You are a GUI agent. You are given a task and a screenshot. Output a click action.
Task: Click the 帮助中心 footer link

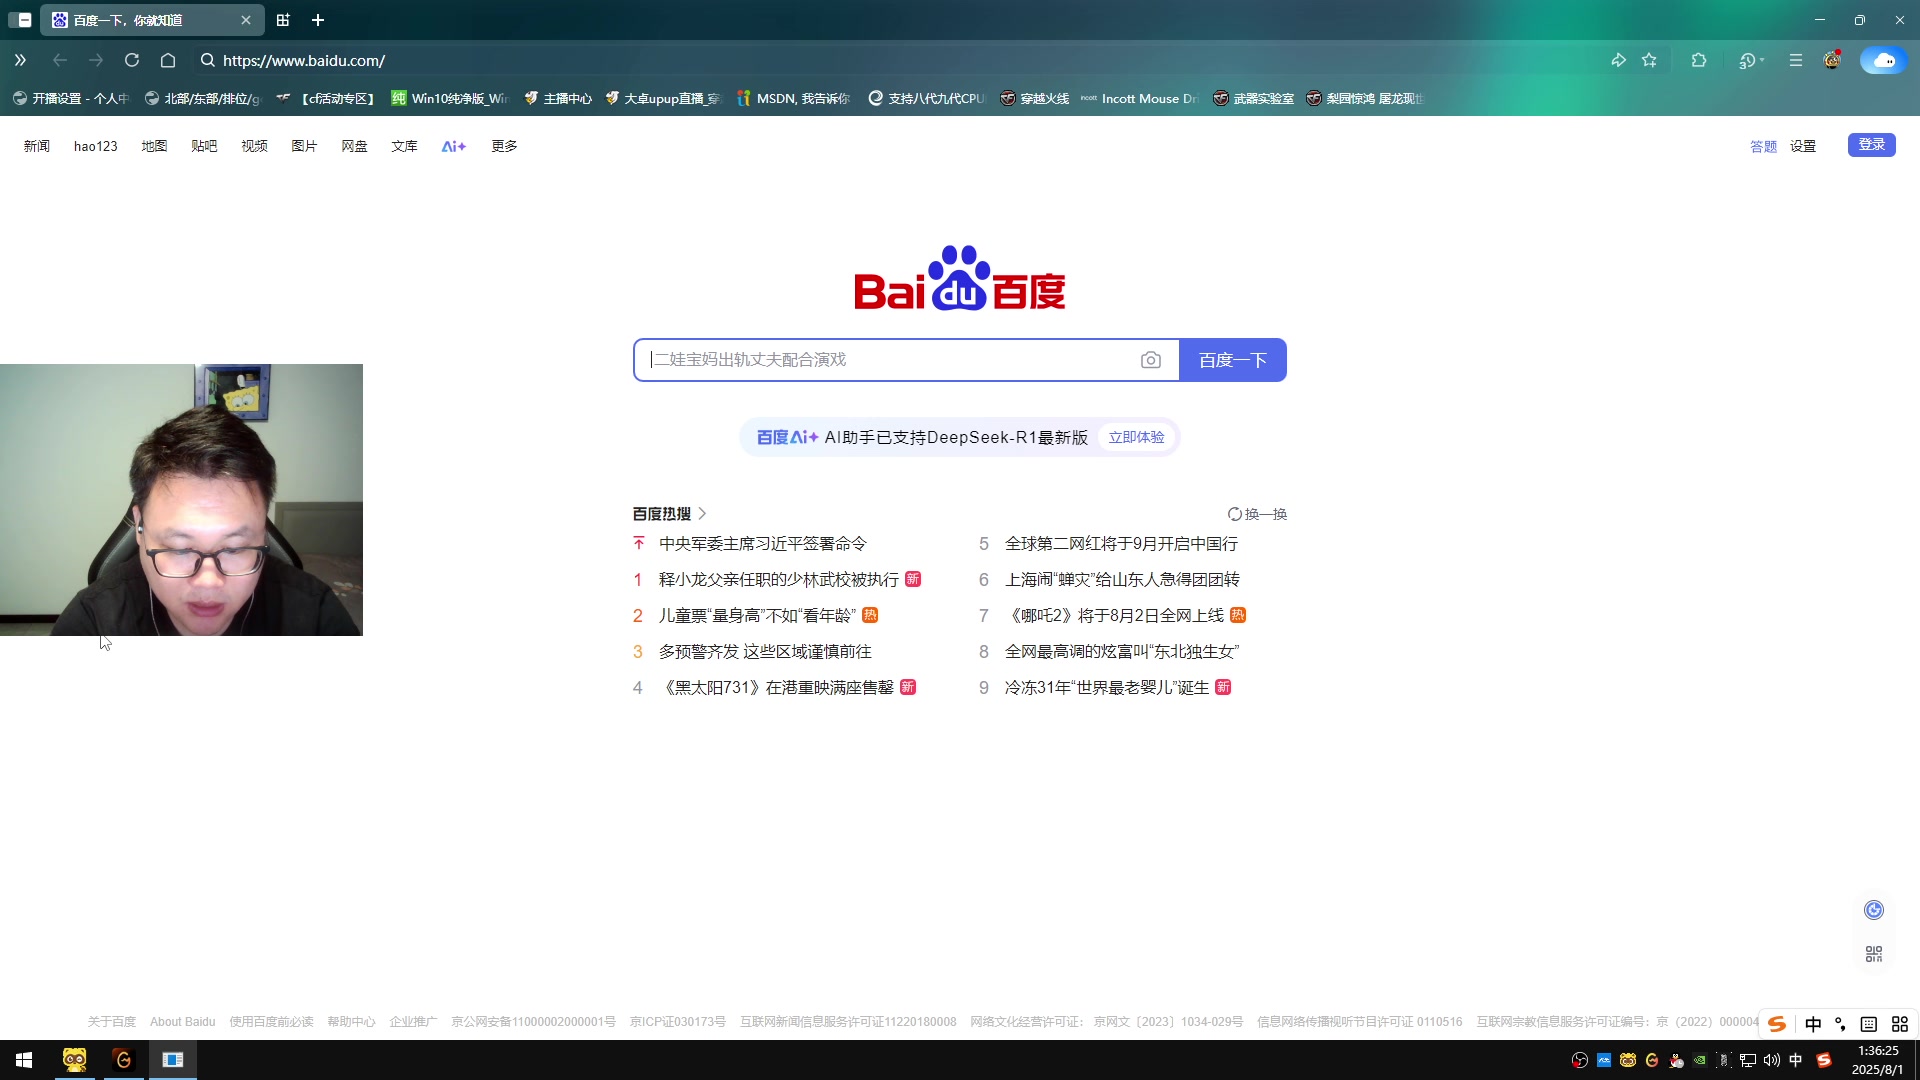351,1022
